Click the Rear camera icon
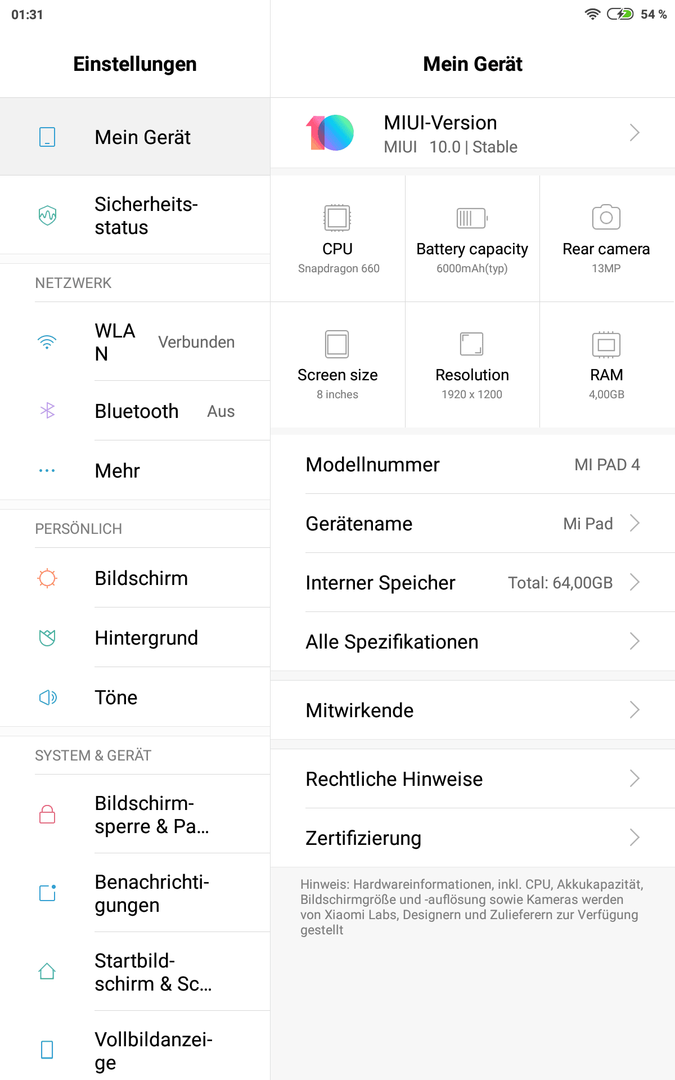675x1080 pixels. (x=606, y=217)
